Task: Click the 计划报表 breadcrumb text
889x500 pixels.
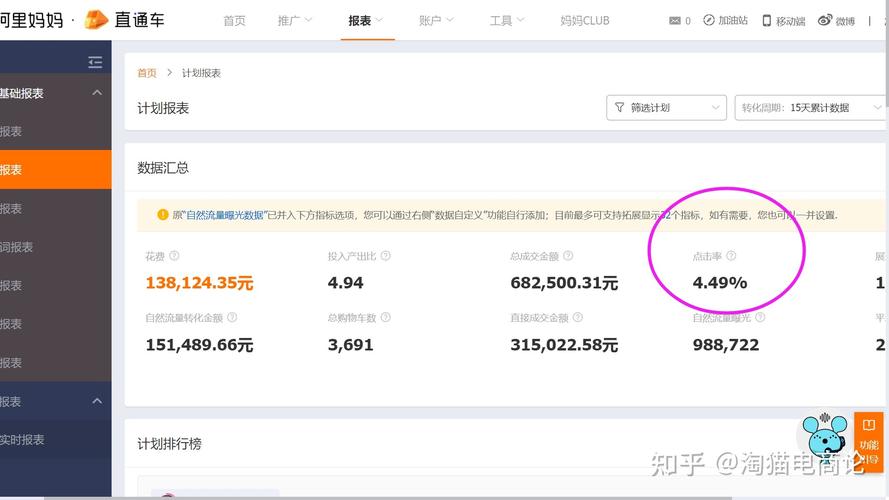Action: pyautogui.click(x=201, y=73)
